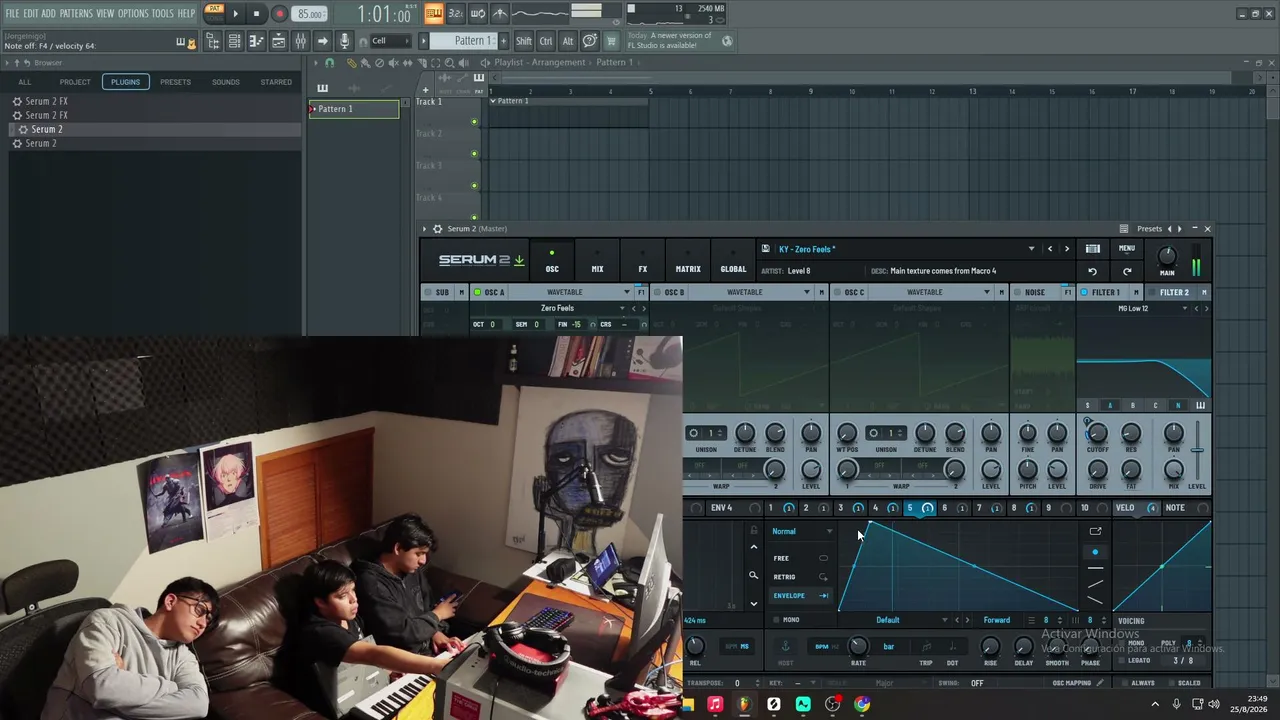Arm the red Record button
The height and width of the screenshot is (720, 1280).
coord(279,14)
